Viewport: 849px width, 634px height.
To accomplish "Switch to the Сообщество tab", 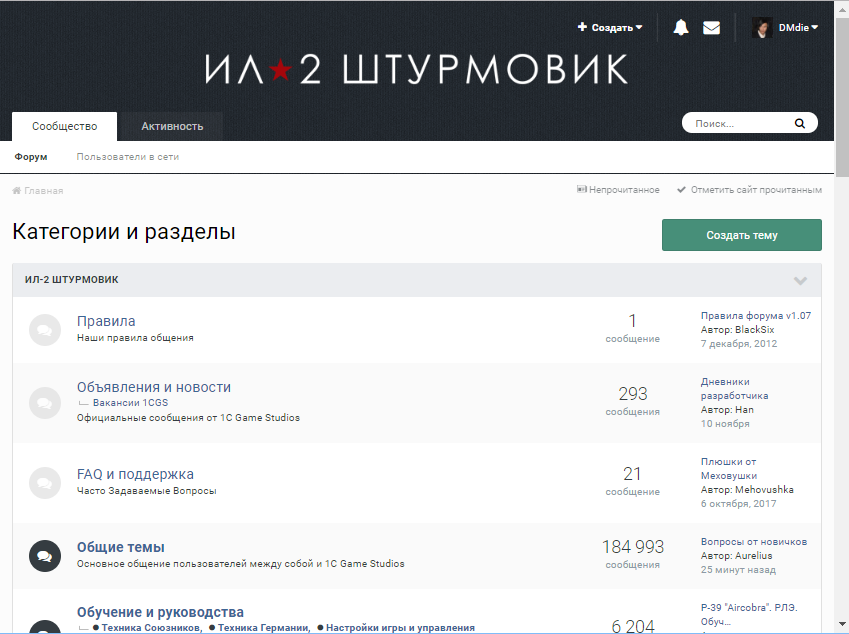I will click(x=64, y=126).
